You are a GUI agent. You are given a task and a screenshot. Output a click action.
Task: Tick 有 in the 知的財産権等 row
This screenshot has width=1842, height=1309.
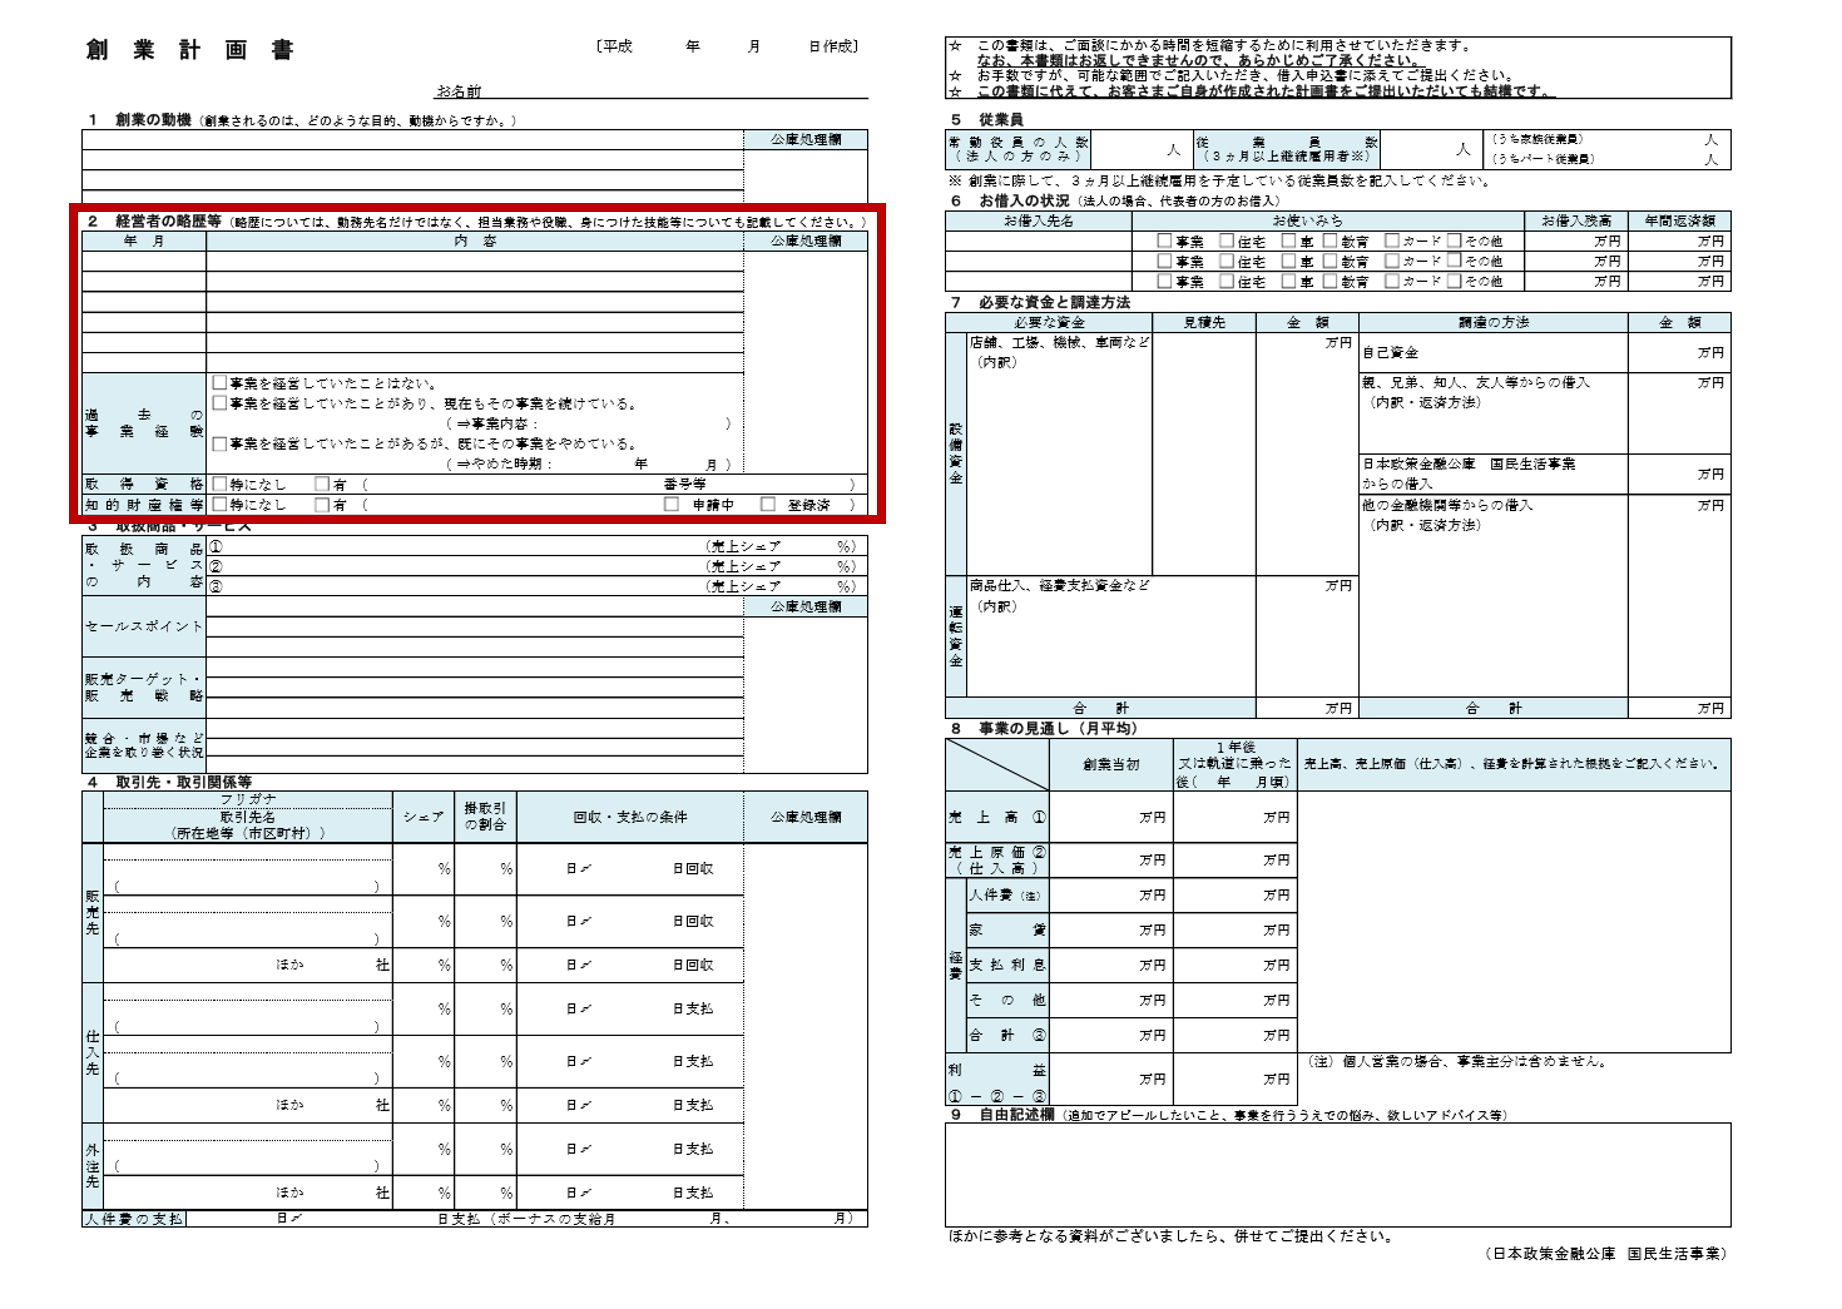pyautogui.click(x=321, y=505)
